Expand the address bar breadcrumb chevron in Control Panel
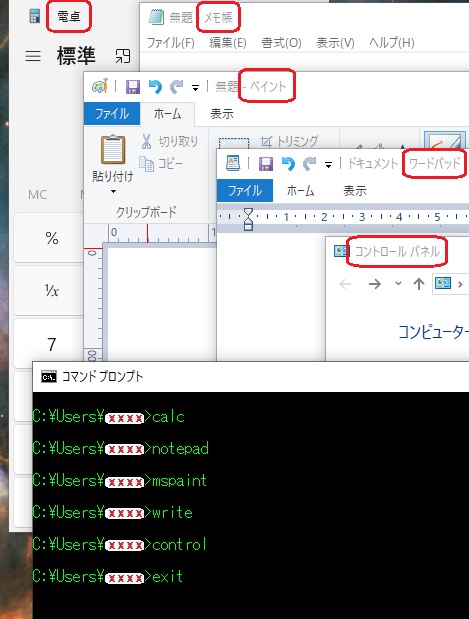Viewport: 469px width, 619px height. (460, 284)
